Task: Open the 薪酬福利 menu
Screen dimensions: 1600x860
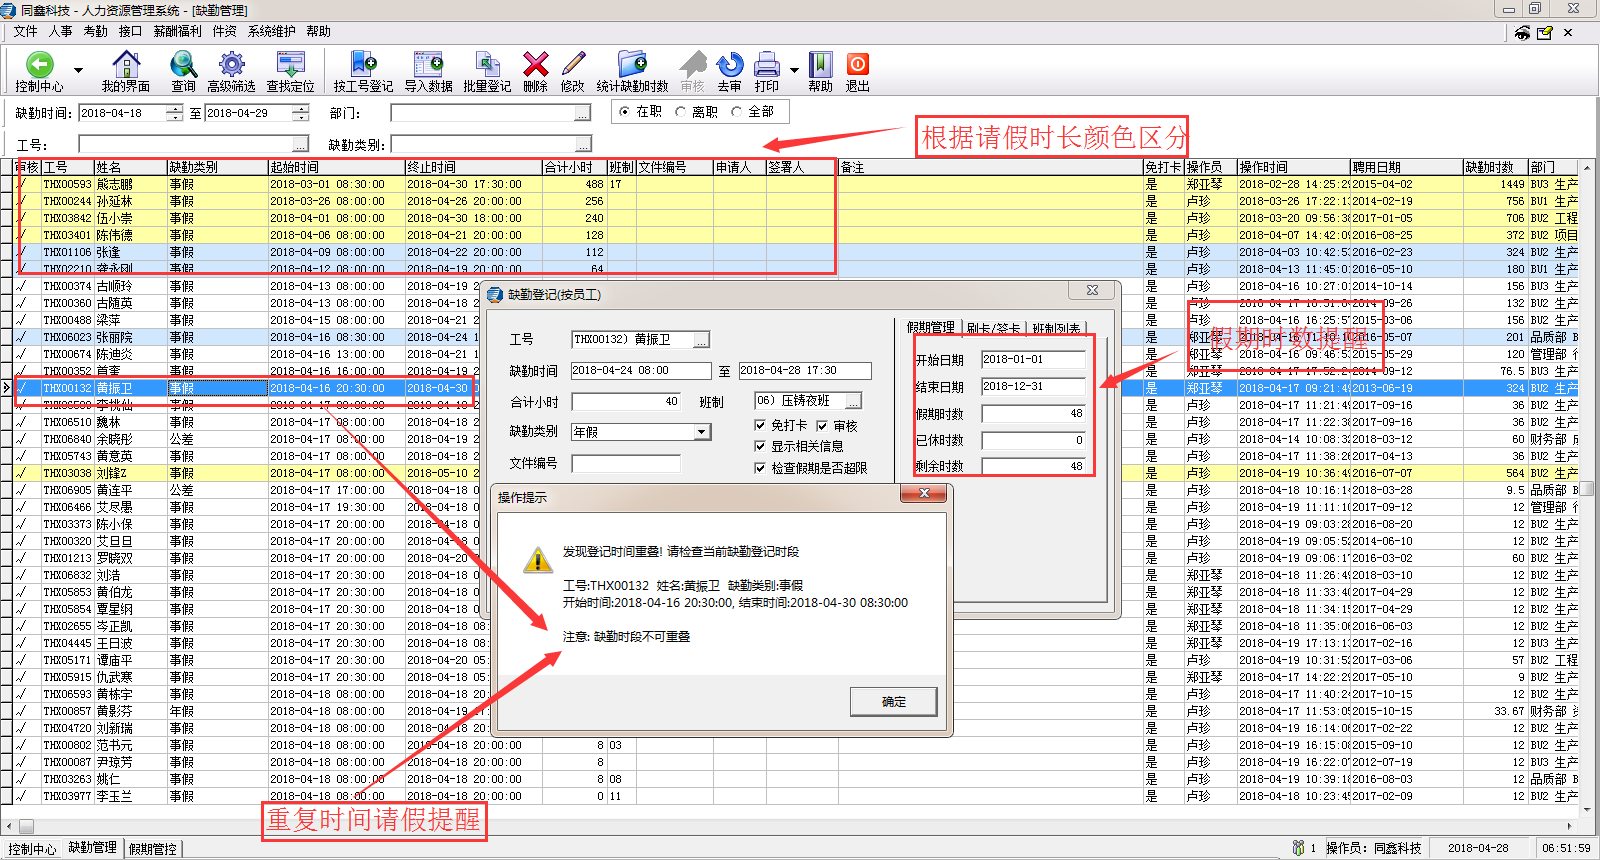Action: click(x=177, y=31)
